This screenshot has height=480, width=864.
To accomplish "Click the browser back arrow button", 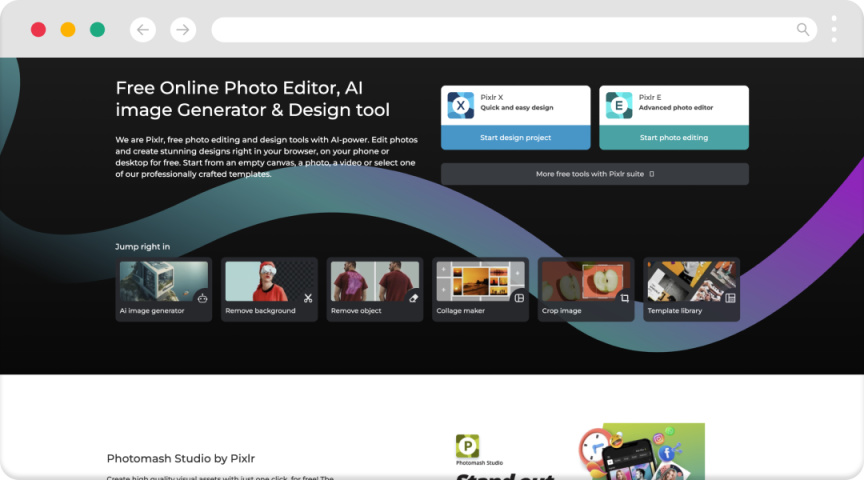I will [143, 30].
